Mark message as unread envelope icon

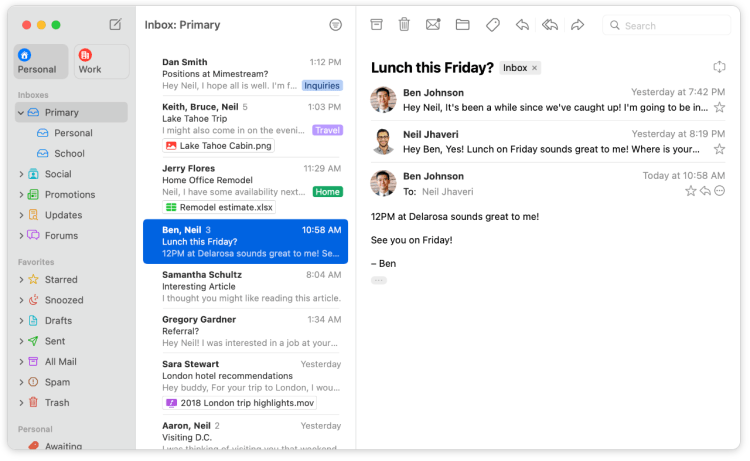coord(433,24)
